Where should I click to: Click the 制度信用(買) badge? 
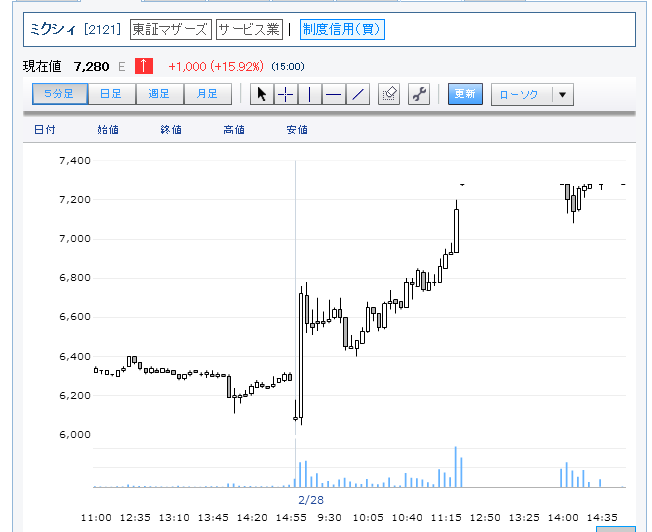tap(342, 30)
